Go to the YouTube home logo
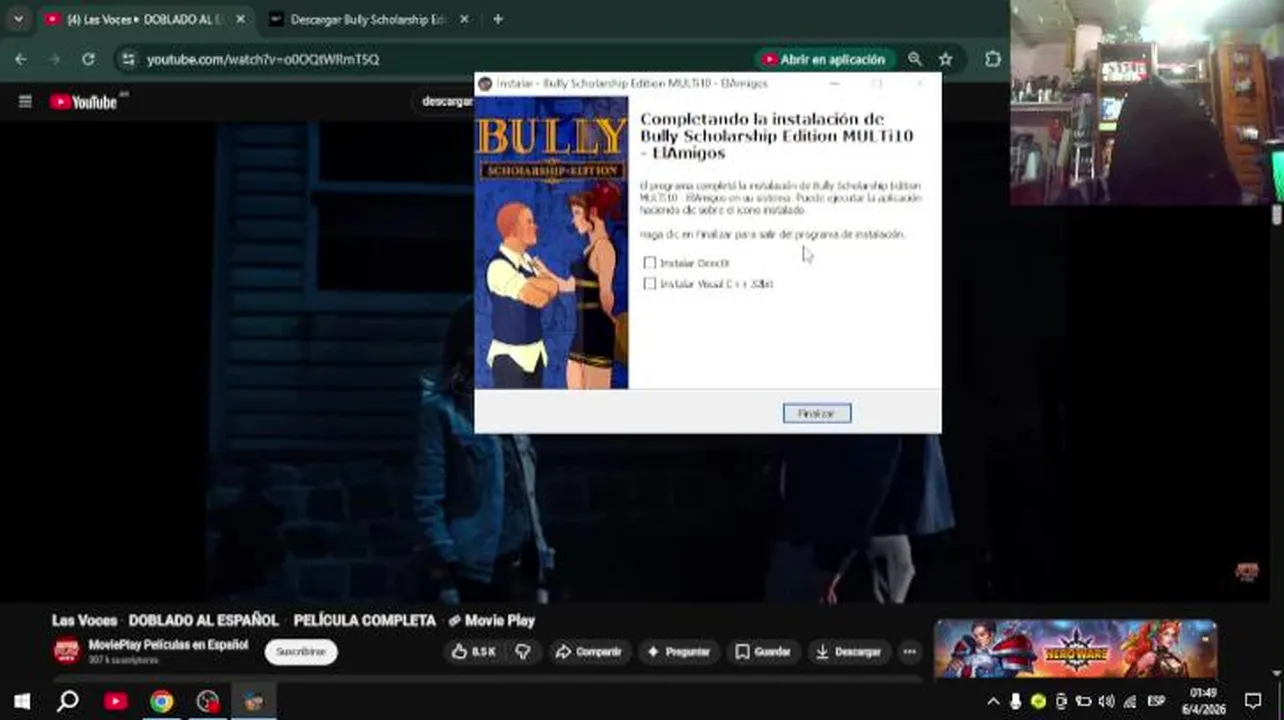 (x=86, y=101)
